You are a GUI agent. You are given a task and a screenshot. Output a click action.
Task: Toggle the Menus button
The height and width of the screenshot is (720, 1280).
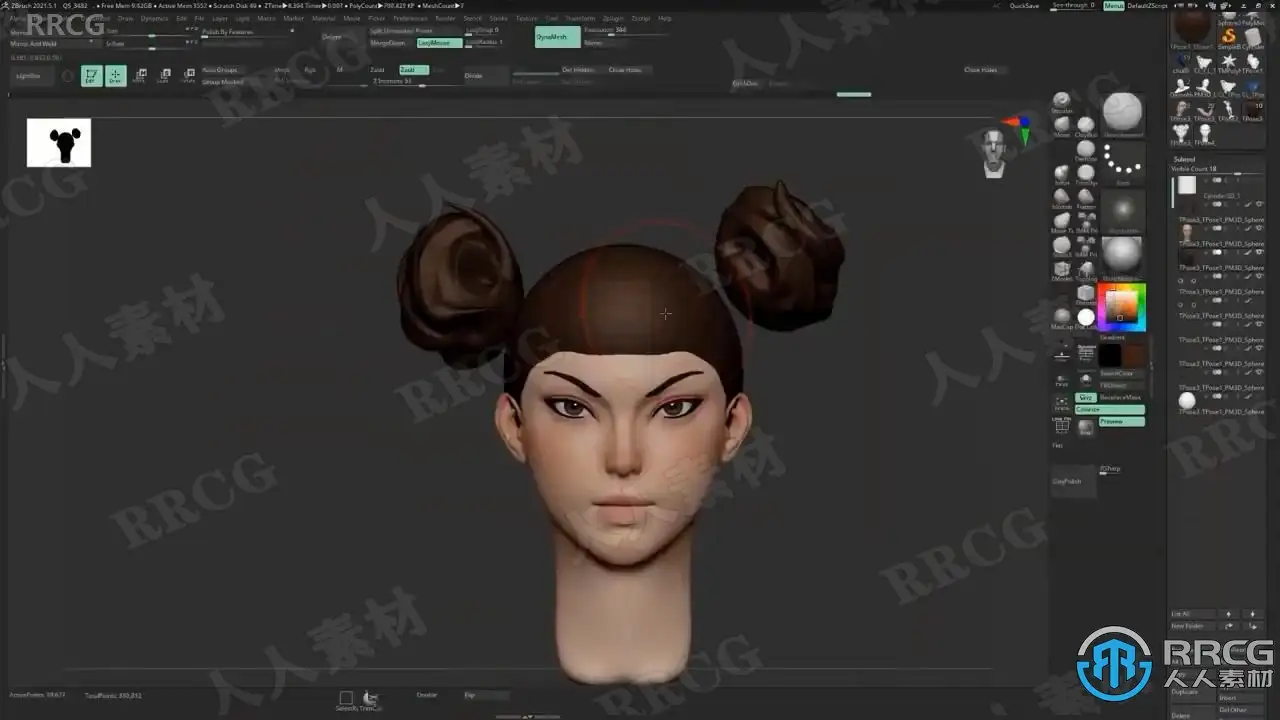[x=1113, y=6]
